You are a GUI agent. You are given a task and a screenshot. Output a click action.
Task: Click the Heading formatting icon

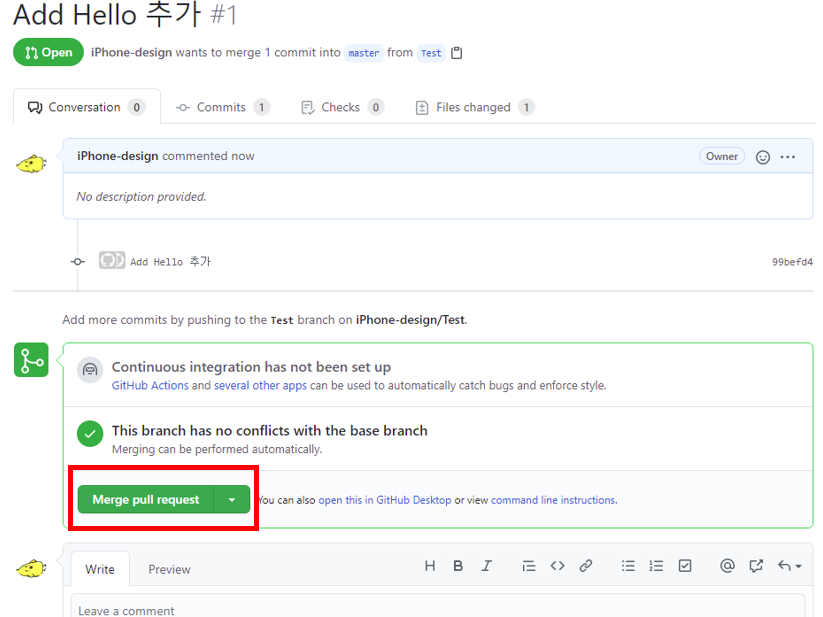[430, 566]
